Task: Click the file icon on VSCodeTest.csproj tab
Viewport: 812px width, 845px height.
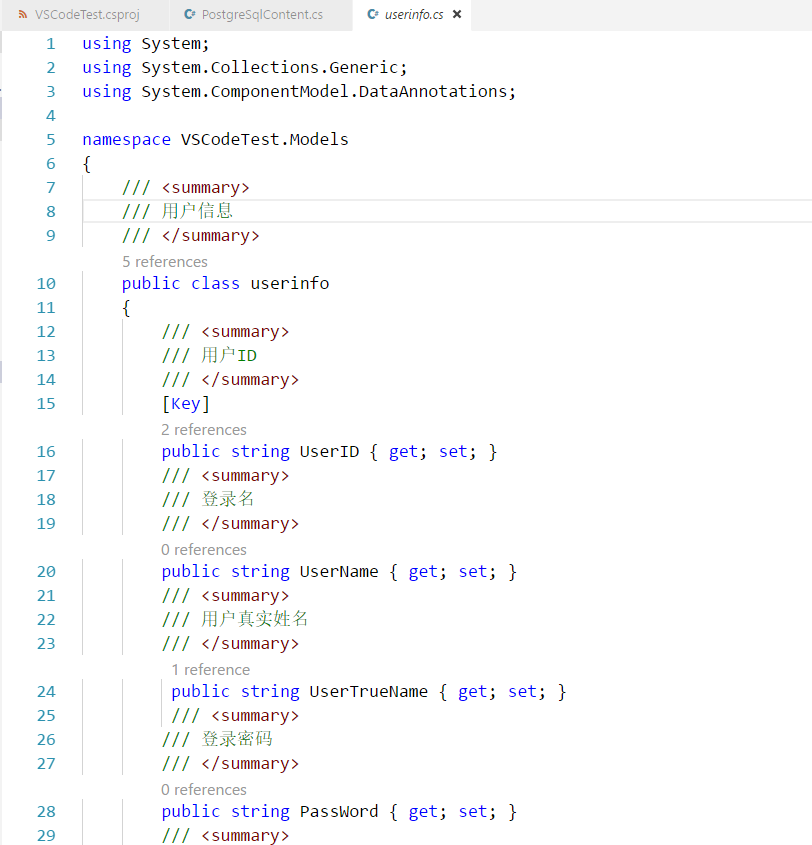Action: click(x=22, y=15)
